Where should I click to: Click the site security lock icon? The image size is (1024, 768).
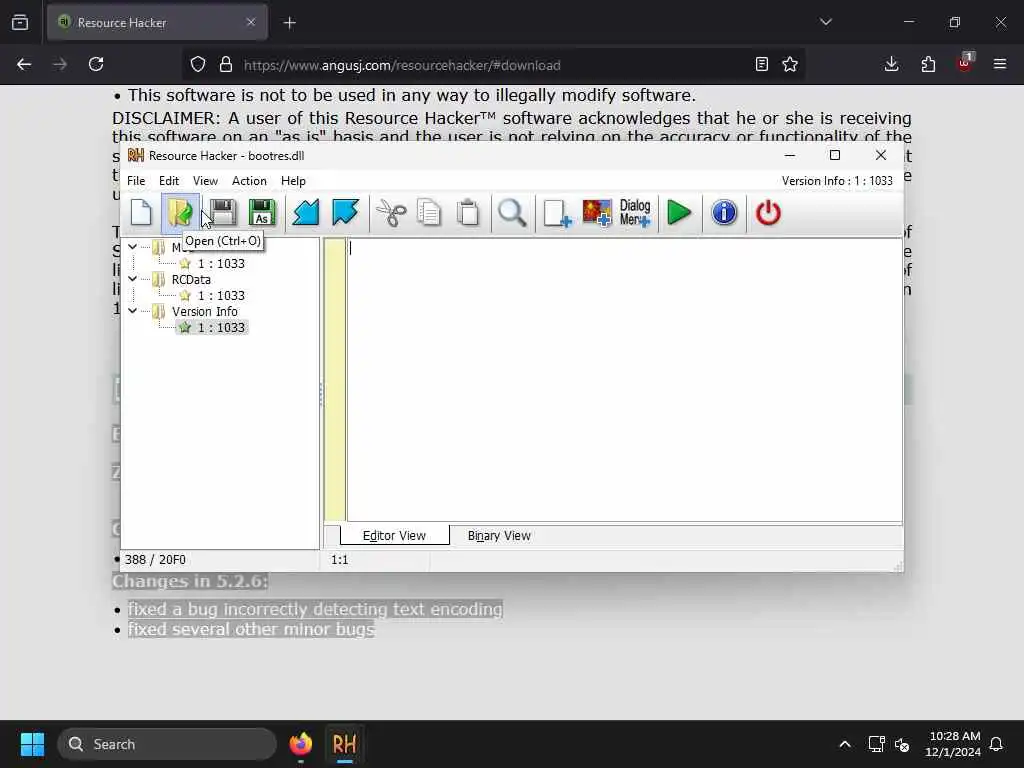coord(226,64)
